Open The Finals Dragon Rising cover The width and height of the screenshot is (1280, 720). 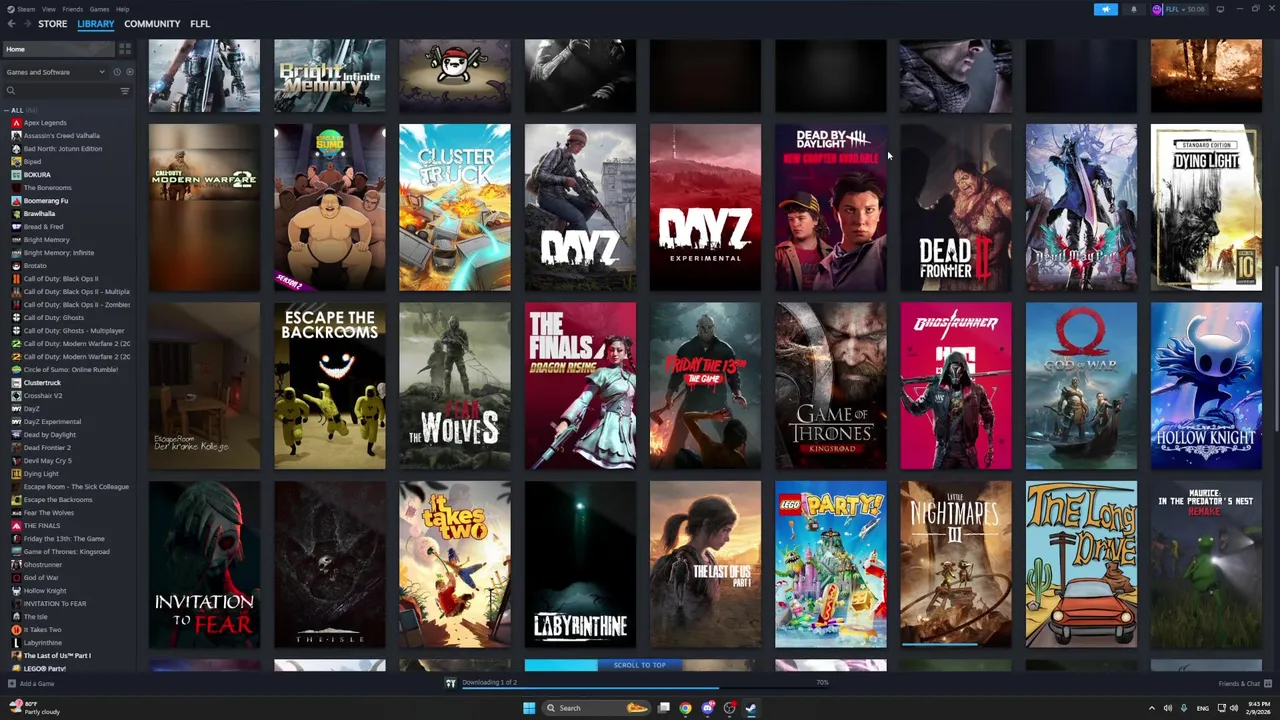pyautogui.click(x=580, y=386)
